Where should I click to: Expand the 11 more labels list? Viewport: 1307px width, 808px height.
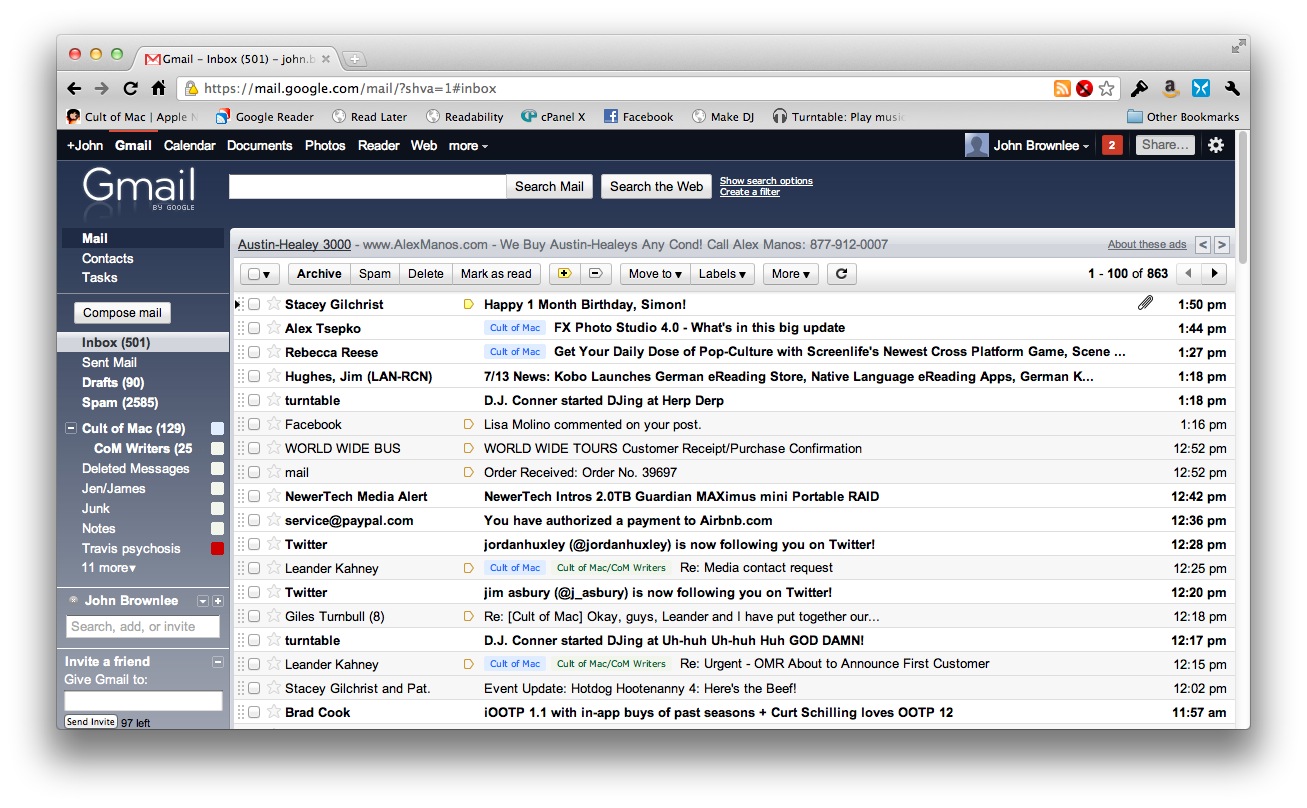109,568
